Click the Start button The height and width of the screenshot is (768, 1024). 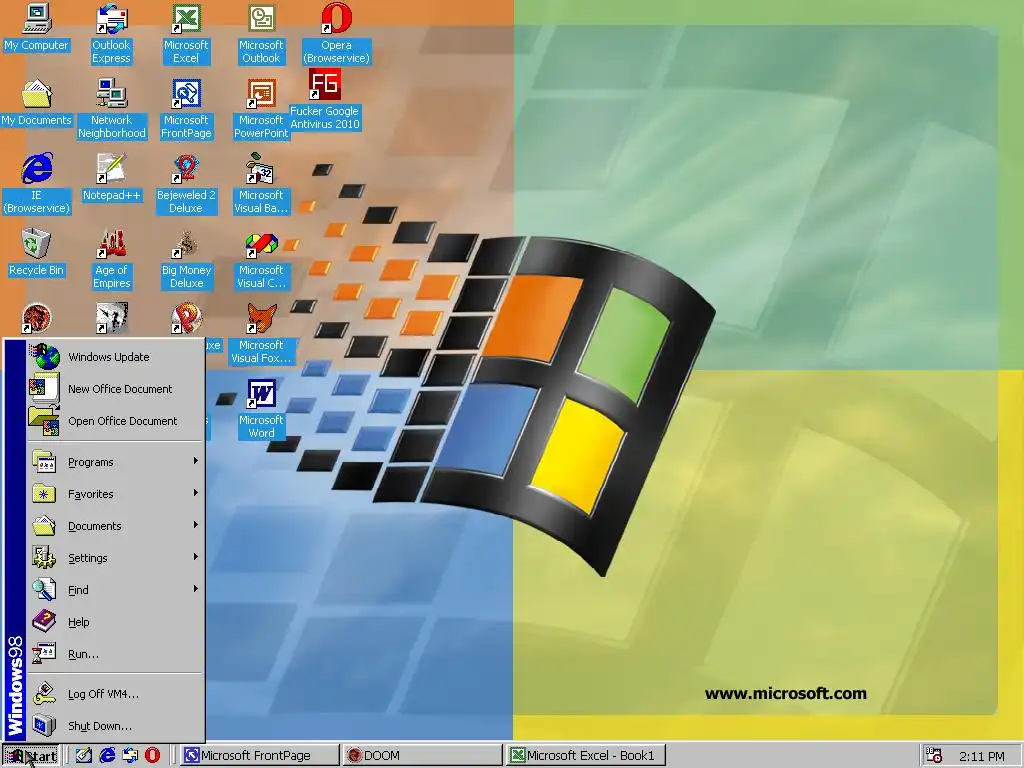pos(30,756)
